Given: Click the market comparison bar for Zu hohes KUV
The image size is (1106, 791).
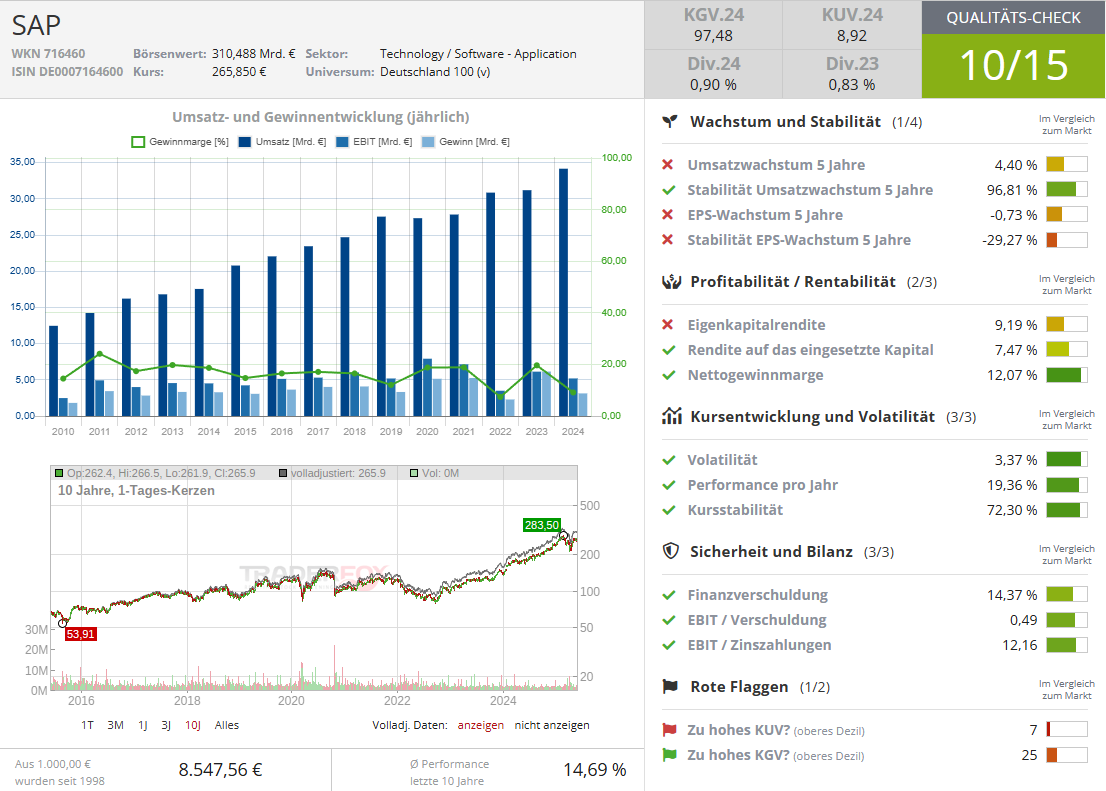Looking at the screenshot, I should 1066,730.
